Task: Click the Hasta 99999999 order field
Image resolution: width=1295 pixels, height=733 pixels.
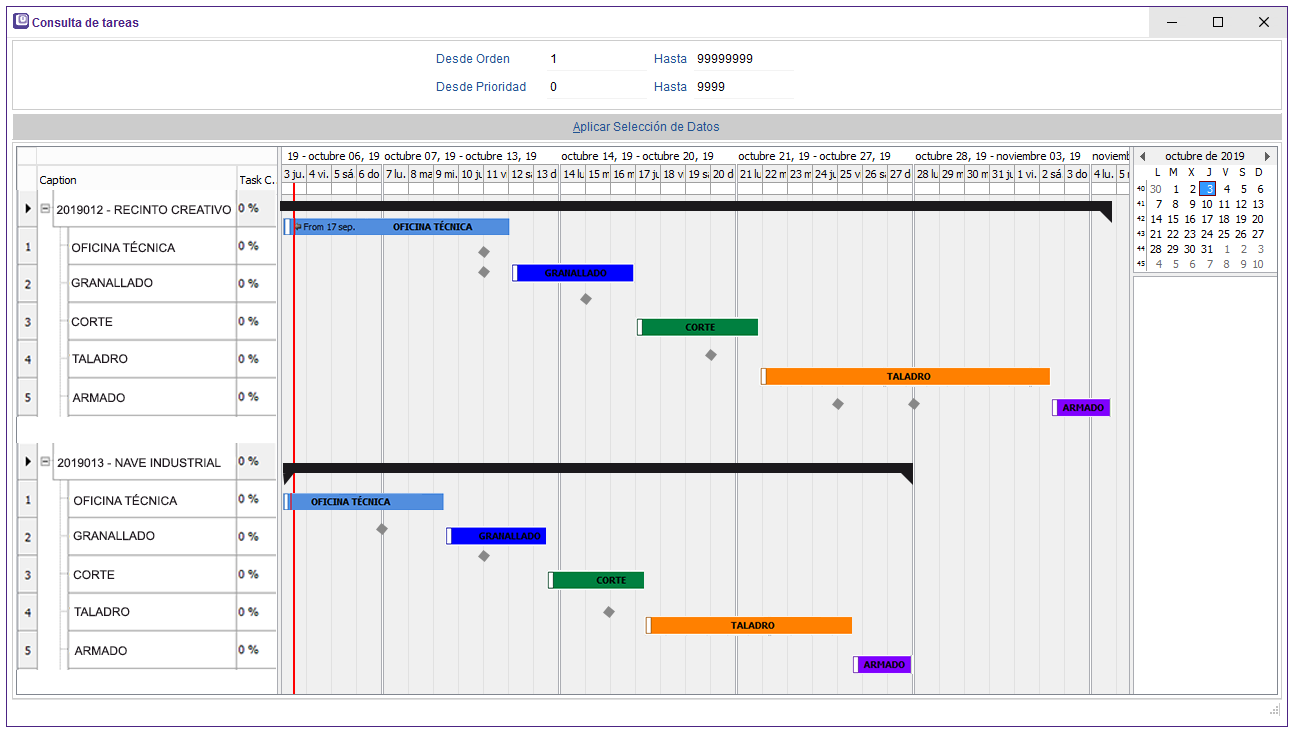Action: 742,59
